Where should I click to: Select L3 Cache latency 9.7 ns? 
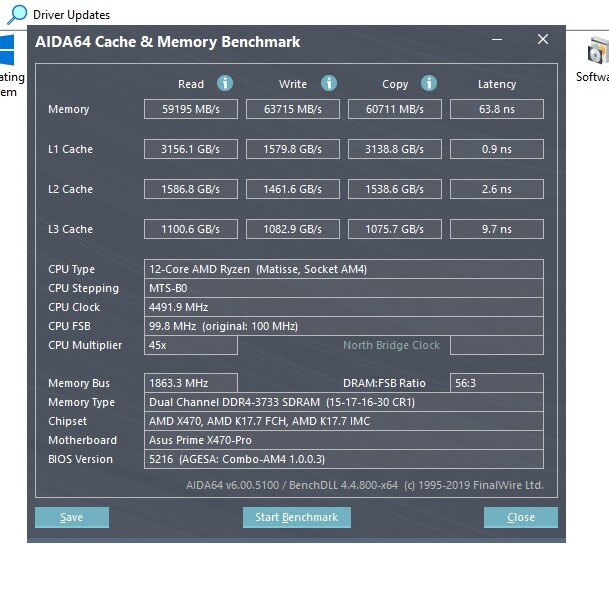(x=497, y=229)
